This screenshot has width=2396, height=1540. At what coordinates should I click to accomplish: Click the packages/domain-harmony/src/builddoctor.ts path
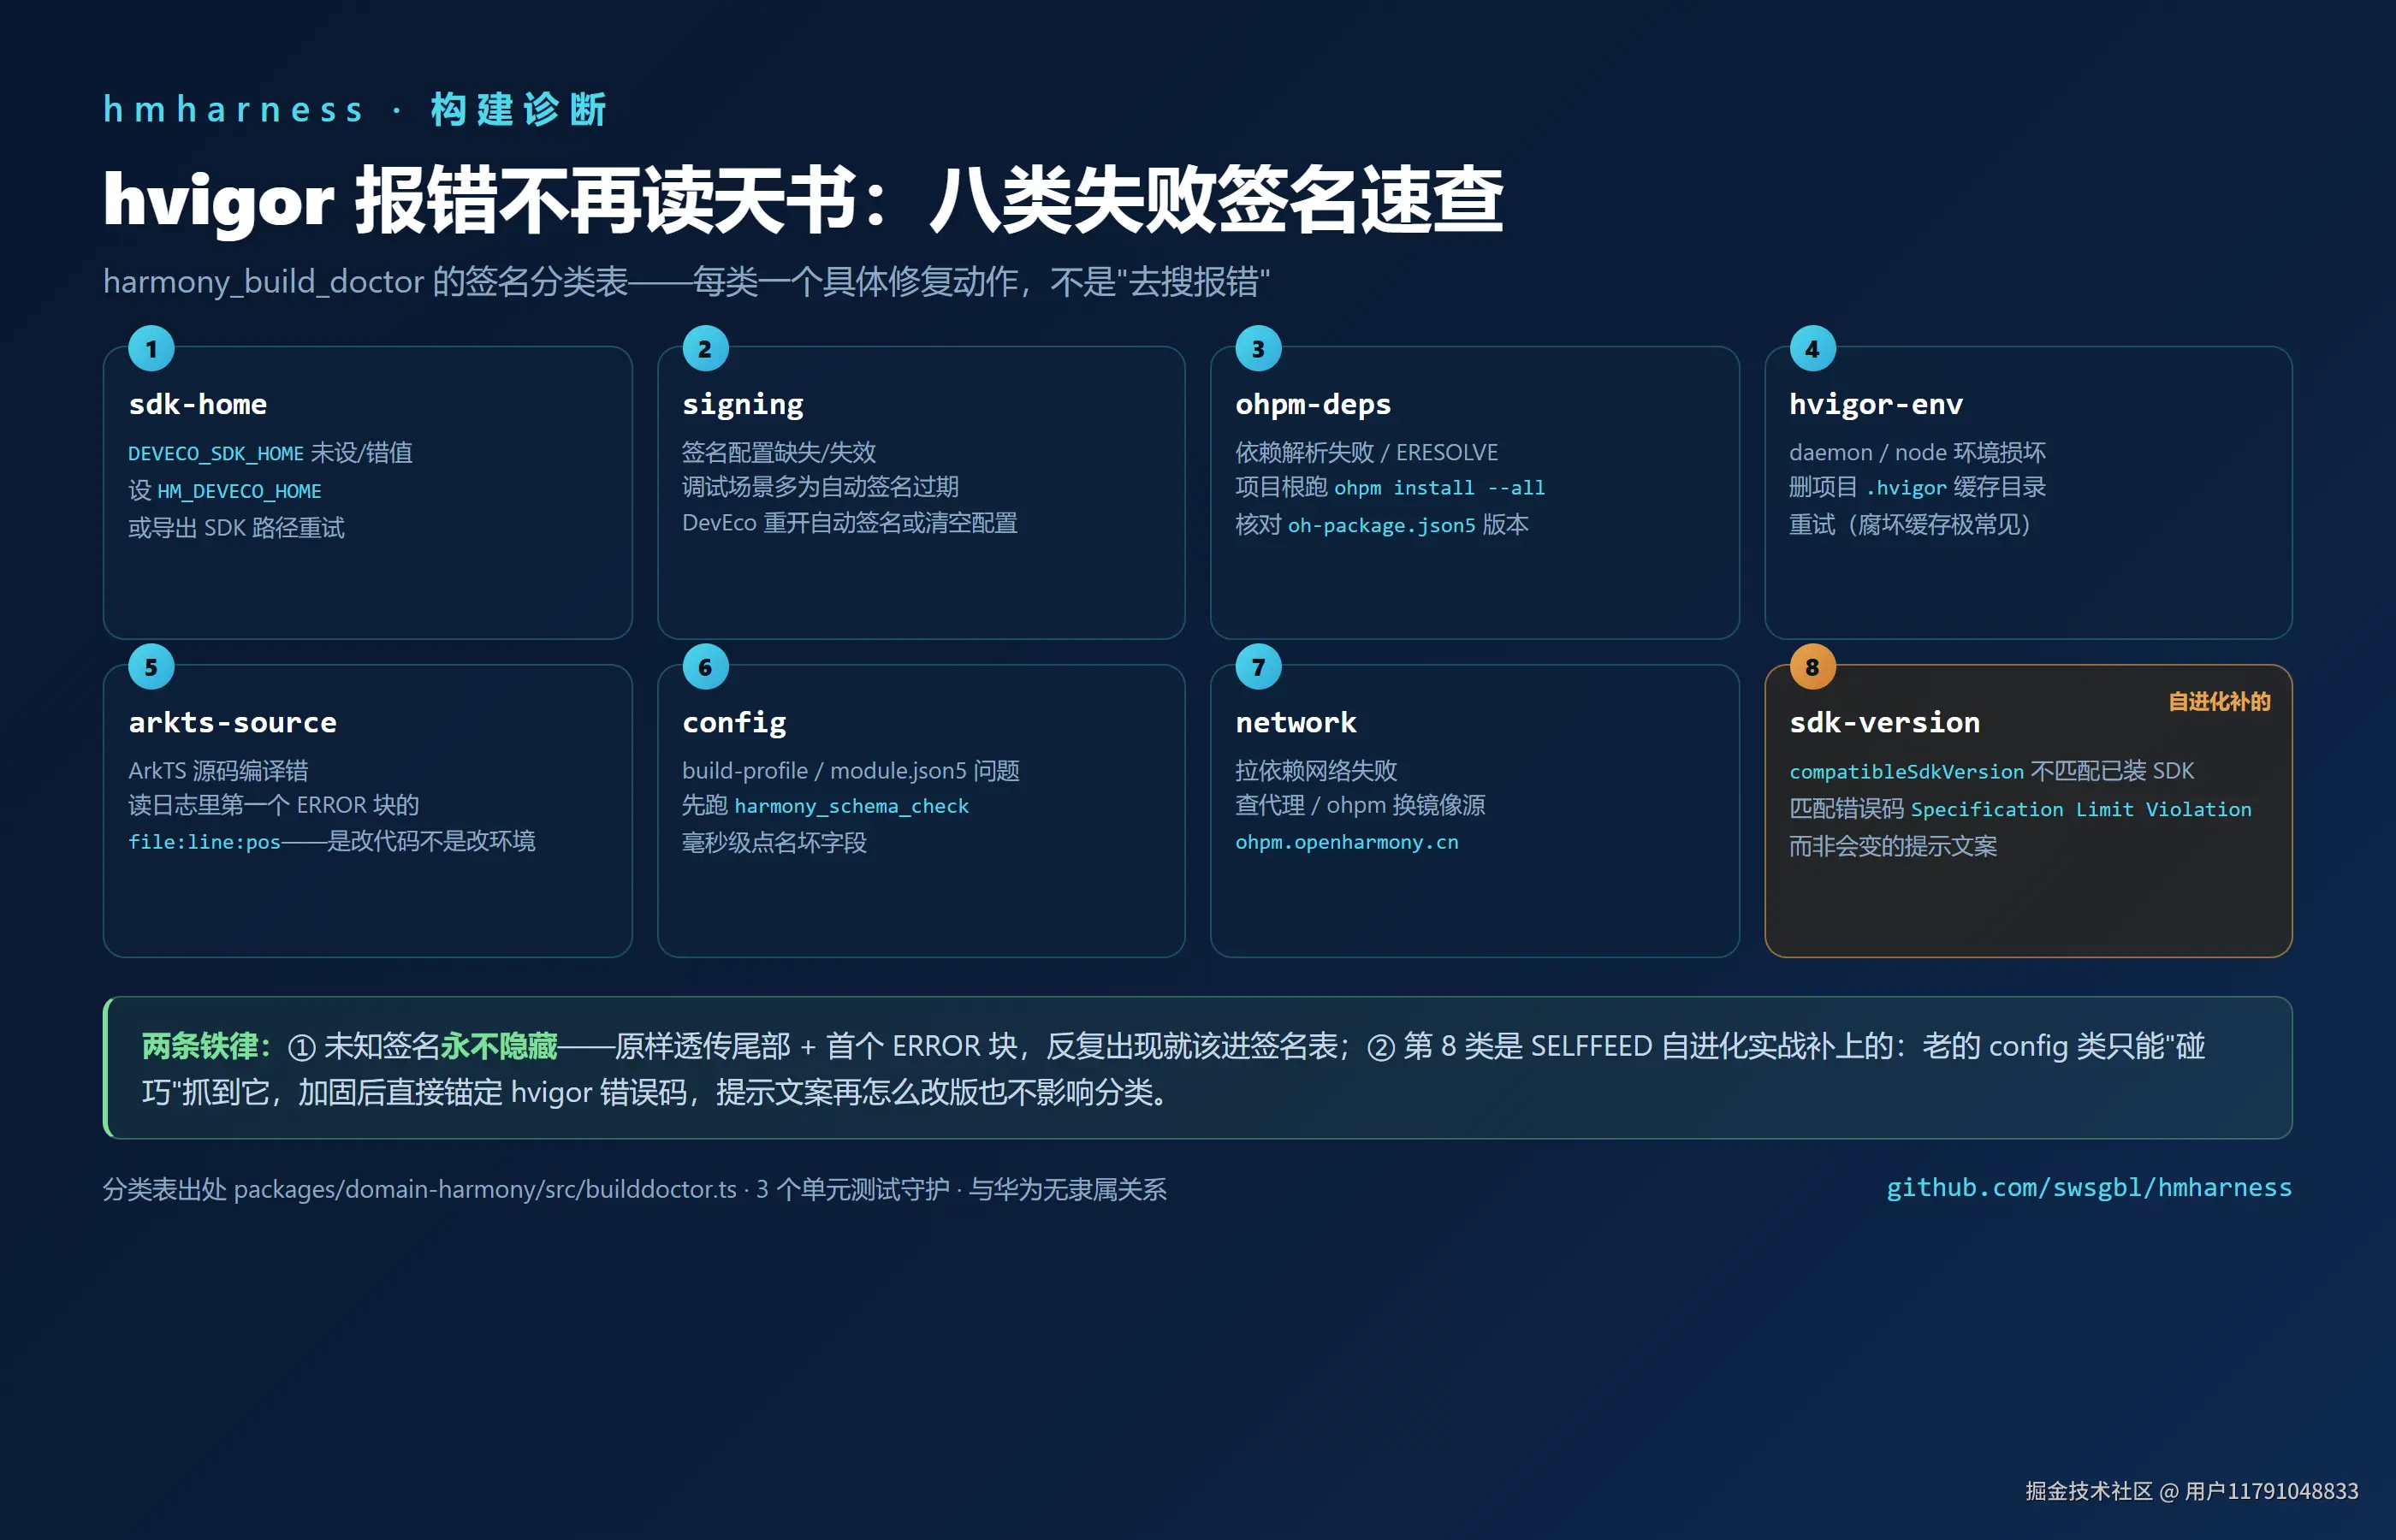tap(485, 1189)
